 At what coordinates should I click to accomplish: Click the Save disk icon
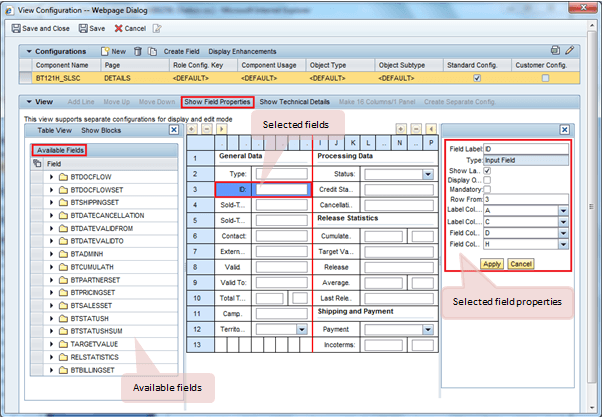pyautogui.click(x=83, y=29)
